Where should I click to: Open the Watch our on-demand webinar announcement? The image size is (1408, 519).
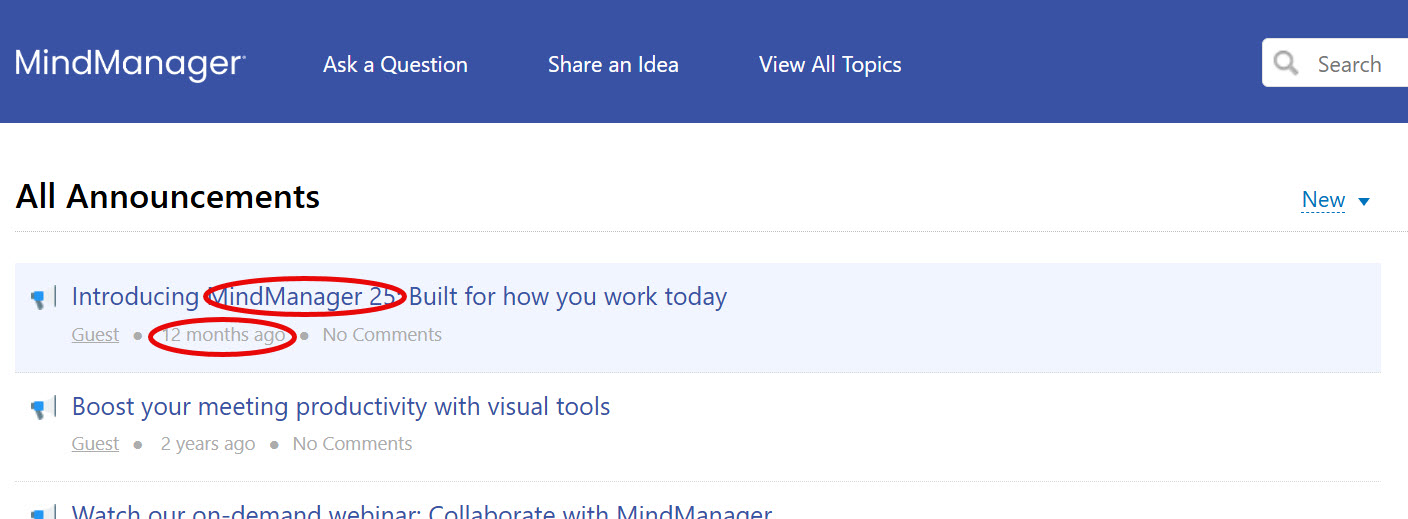pos(422,511)
